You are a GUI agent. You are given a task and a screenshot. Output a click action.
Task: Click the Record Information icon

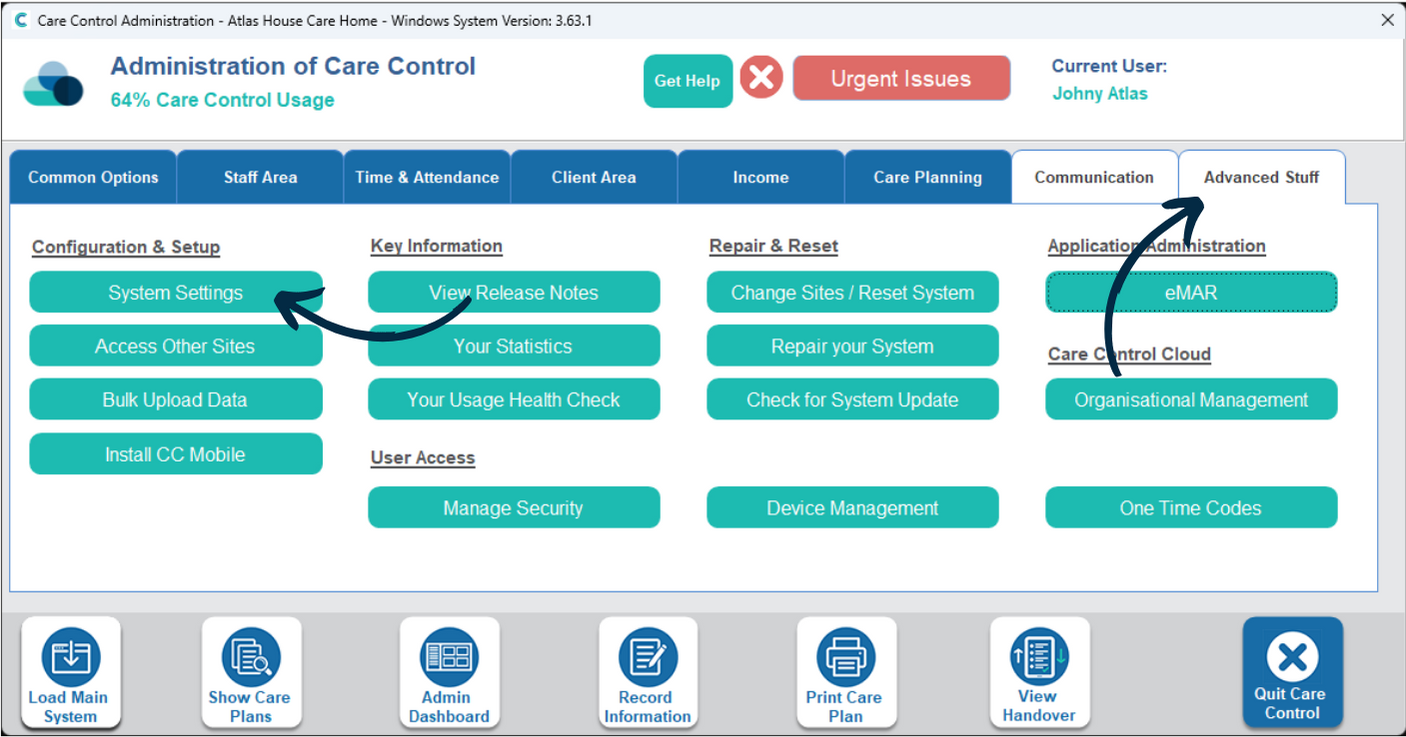pyautogui.click(x=648, y=672)
